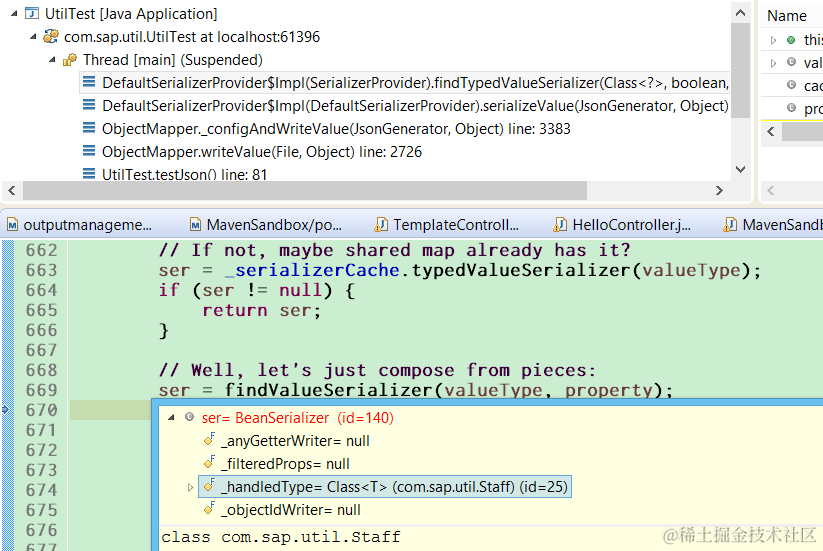Select the _objectIdWriter= null field
This screenshot has width=823, height=551.
(x=293, y=510)
